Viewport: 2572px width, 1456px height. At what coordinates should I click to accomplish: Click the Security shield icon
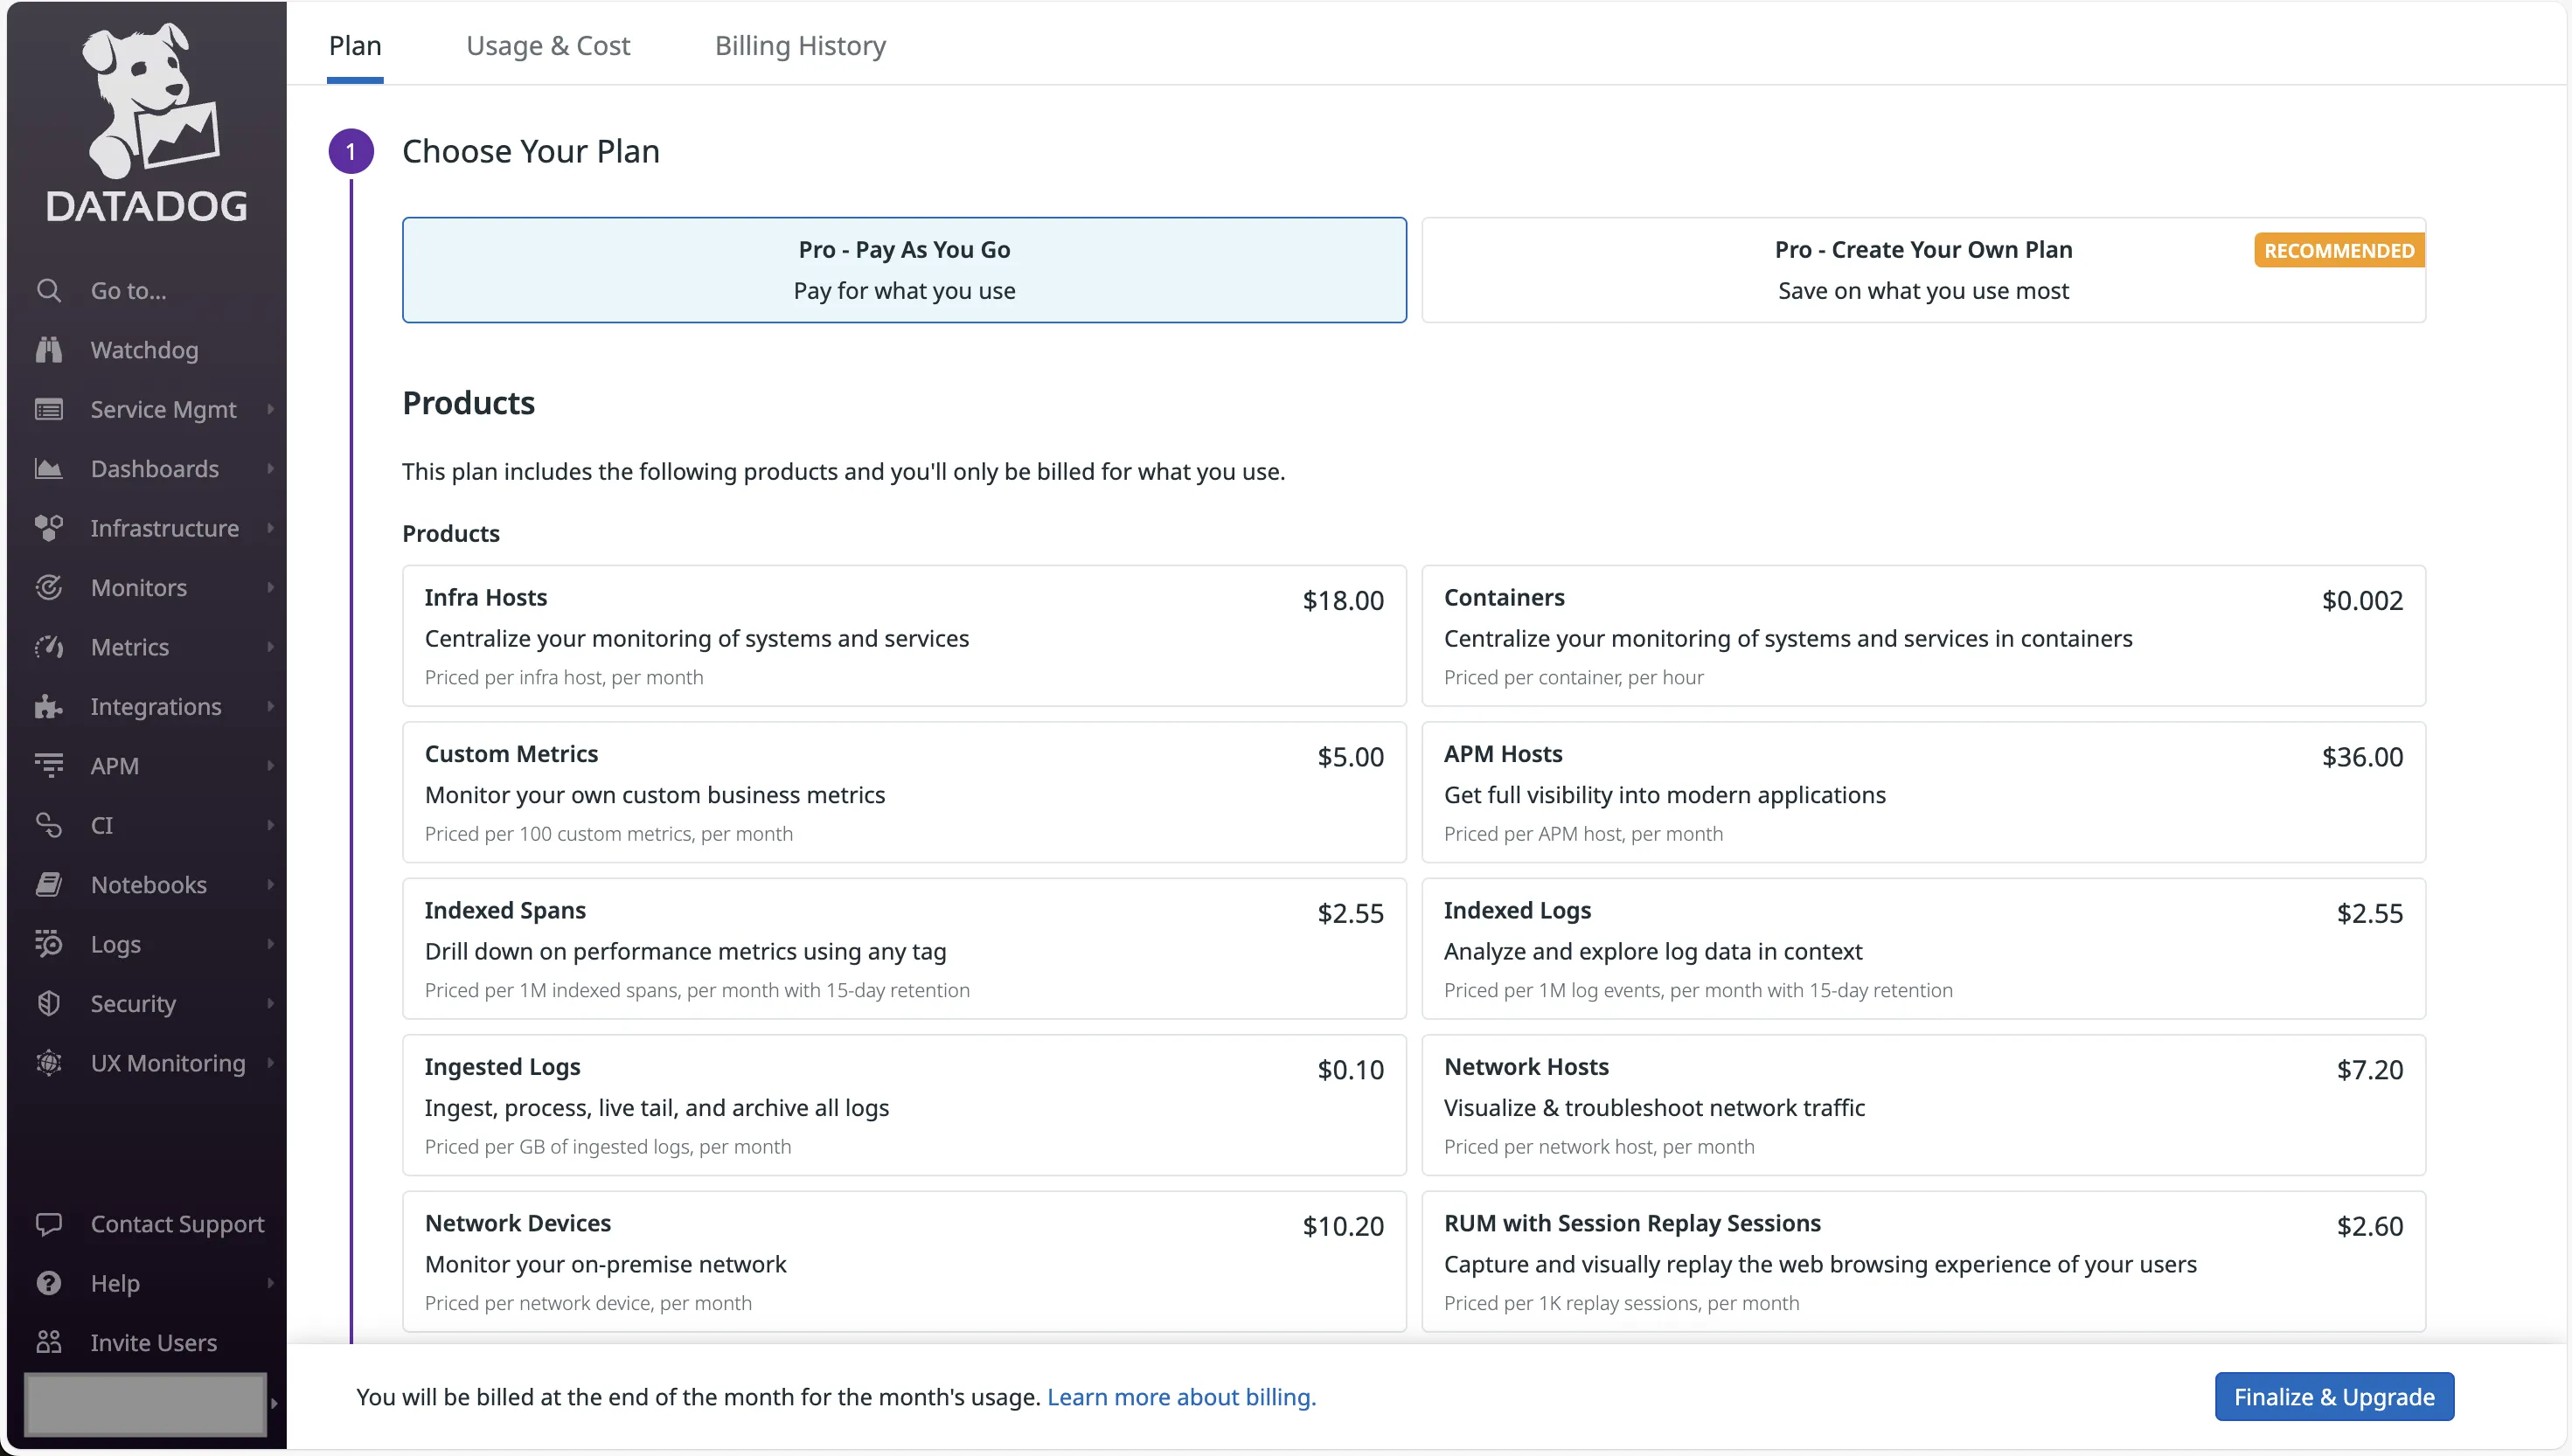click(48, 1003)
